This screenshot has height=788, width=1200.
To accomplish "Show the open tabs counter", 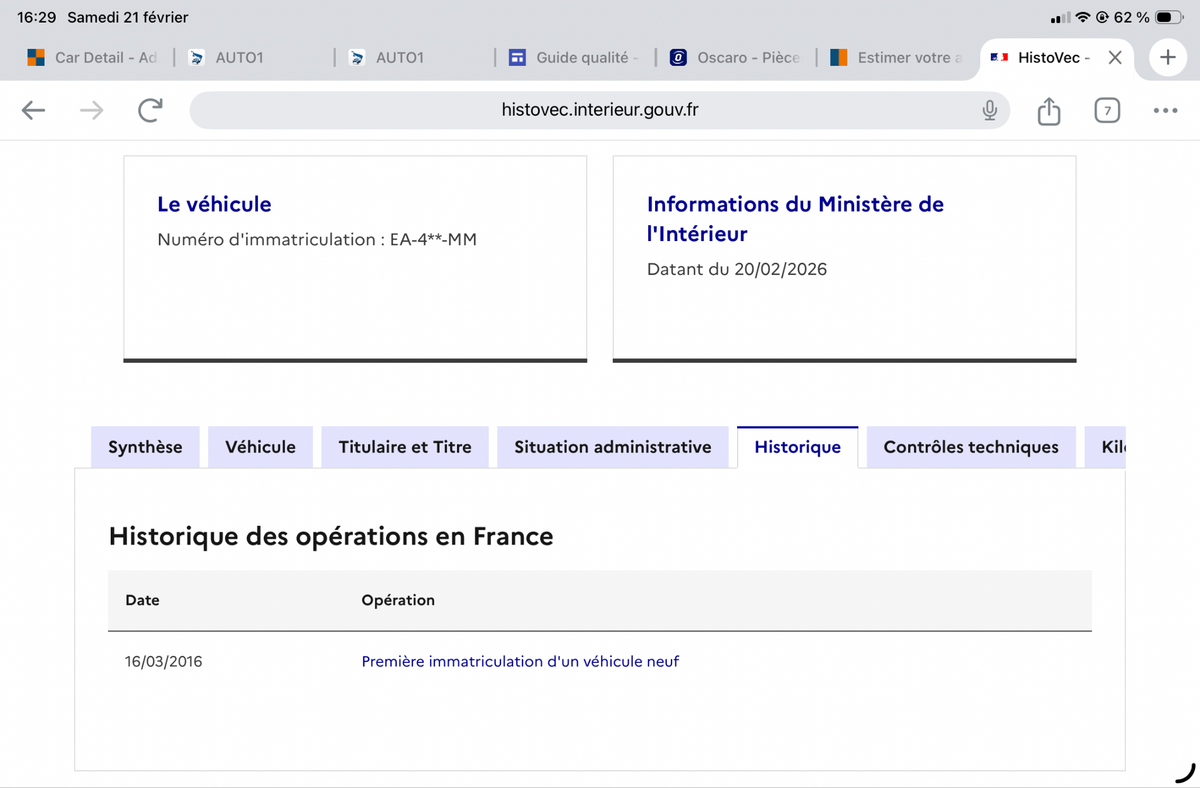I will click(1106, 111).
